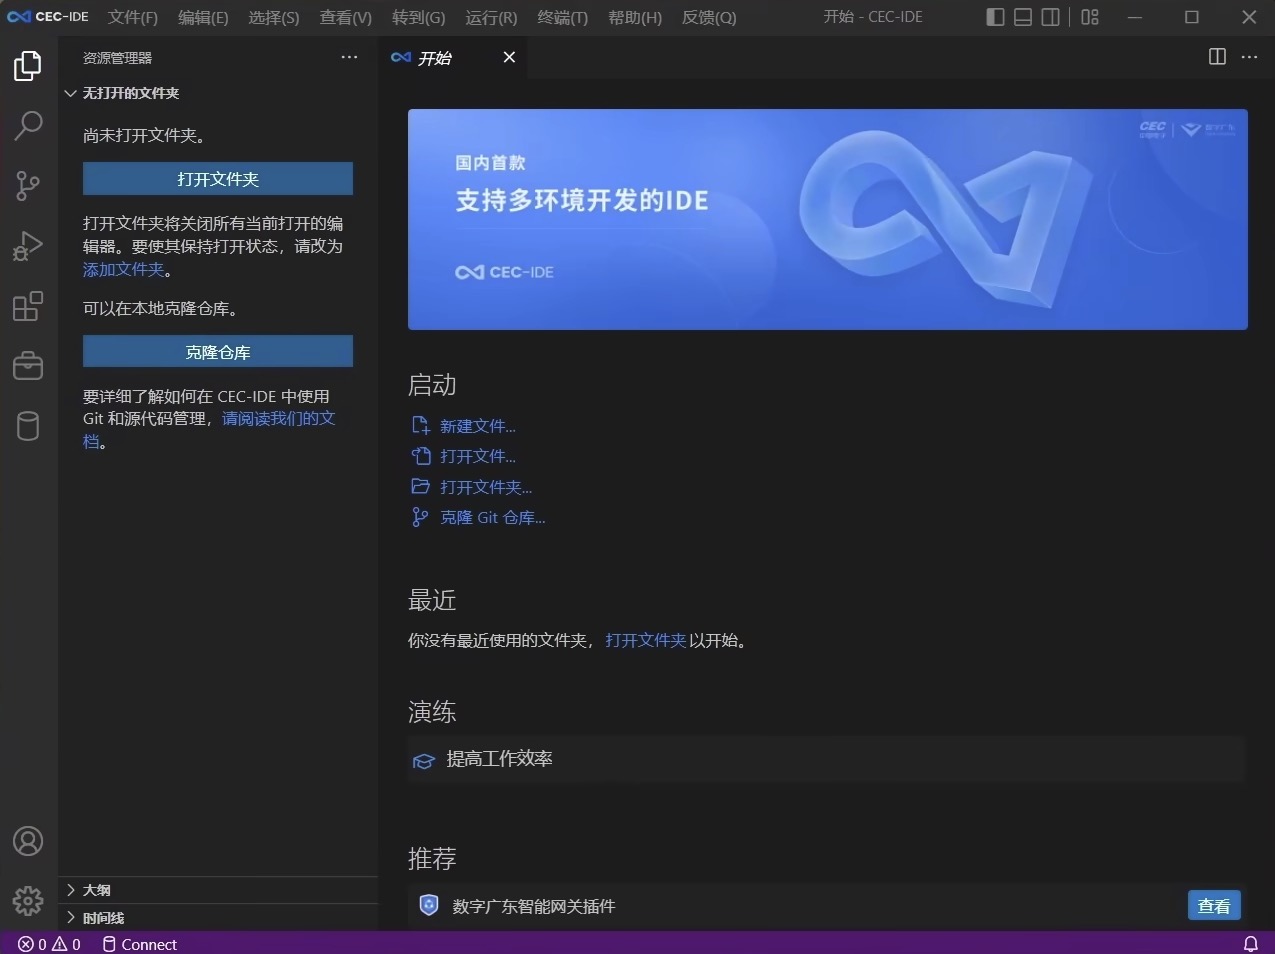Click the database cylinder icon in activity bar
The image size is (1275, 954).
tap(28, 426)
